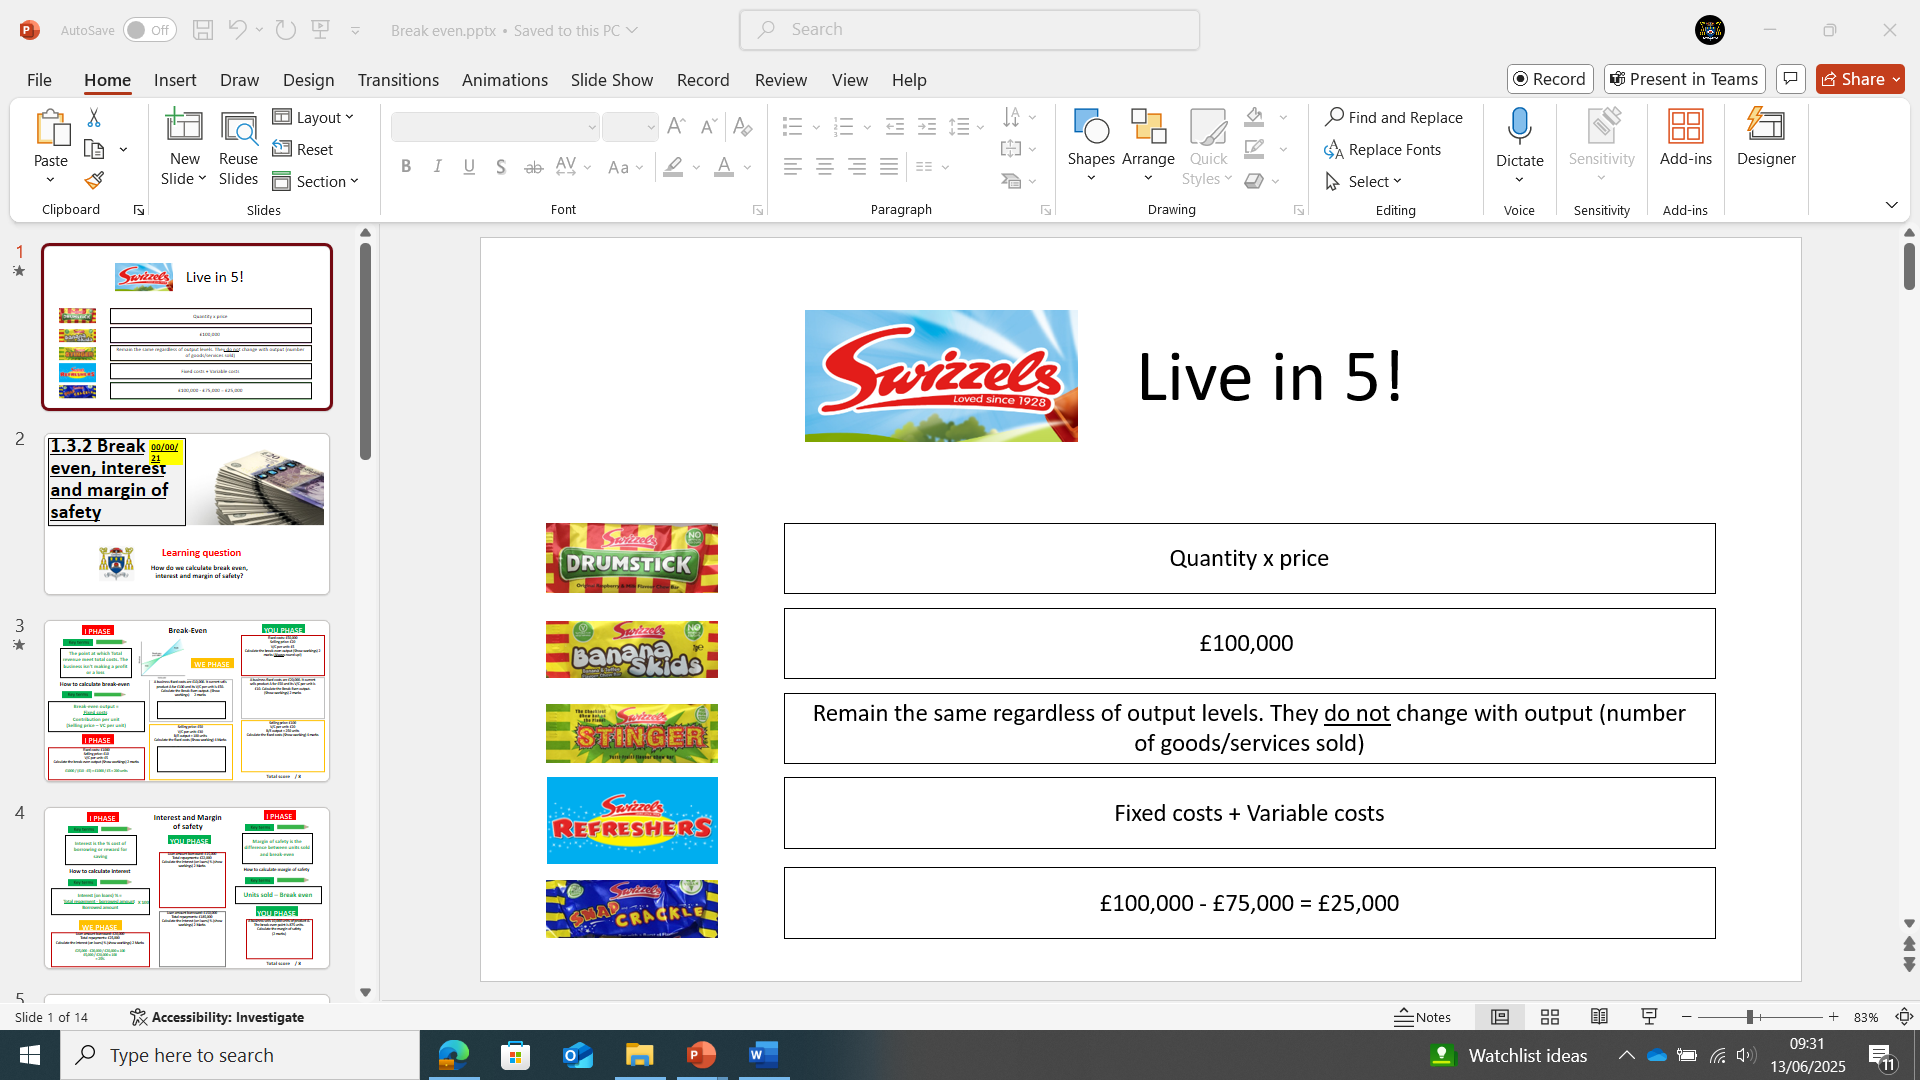Toggle Normal view in status bar
This screenshot has width=1920, height=1080.
coord(1500,1017)
